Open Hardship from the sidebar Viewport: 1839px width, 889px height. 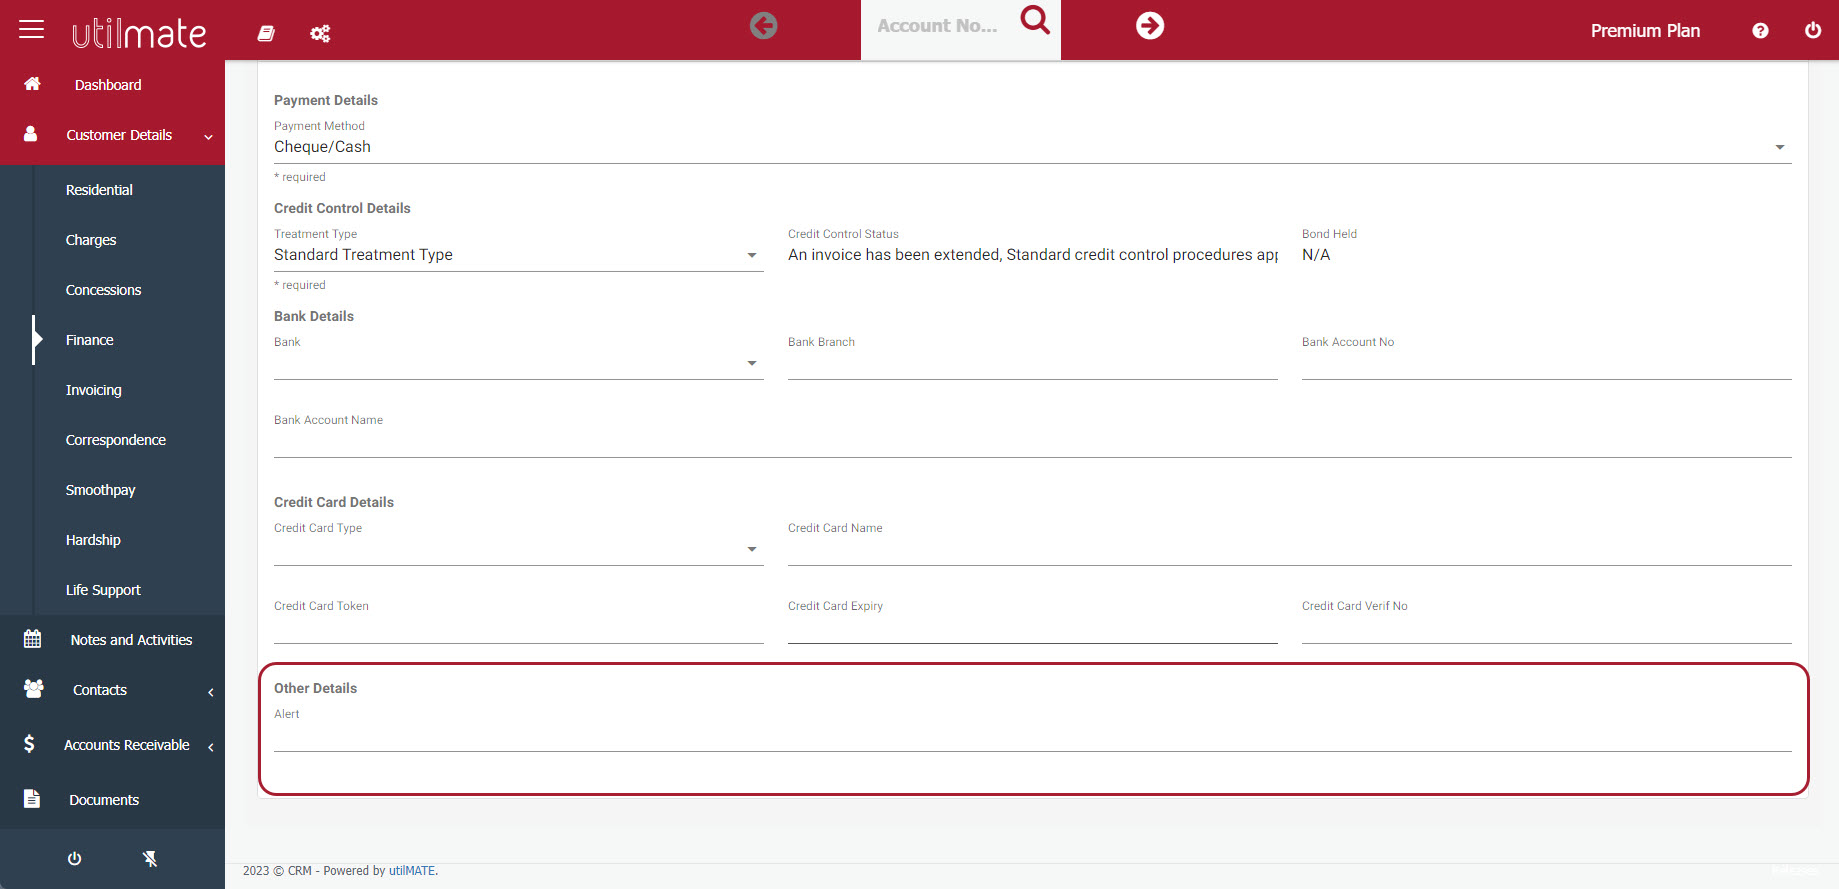click(93, 540)
